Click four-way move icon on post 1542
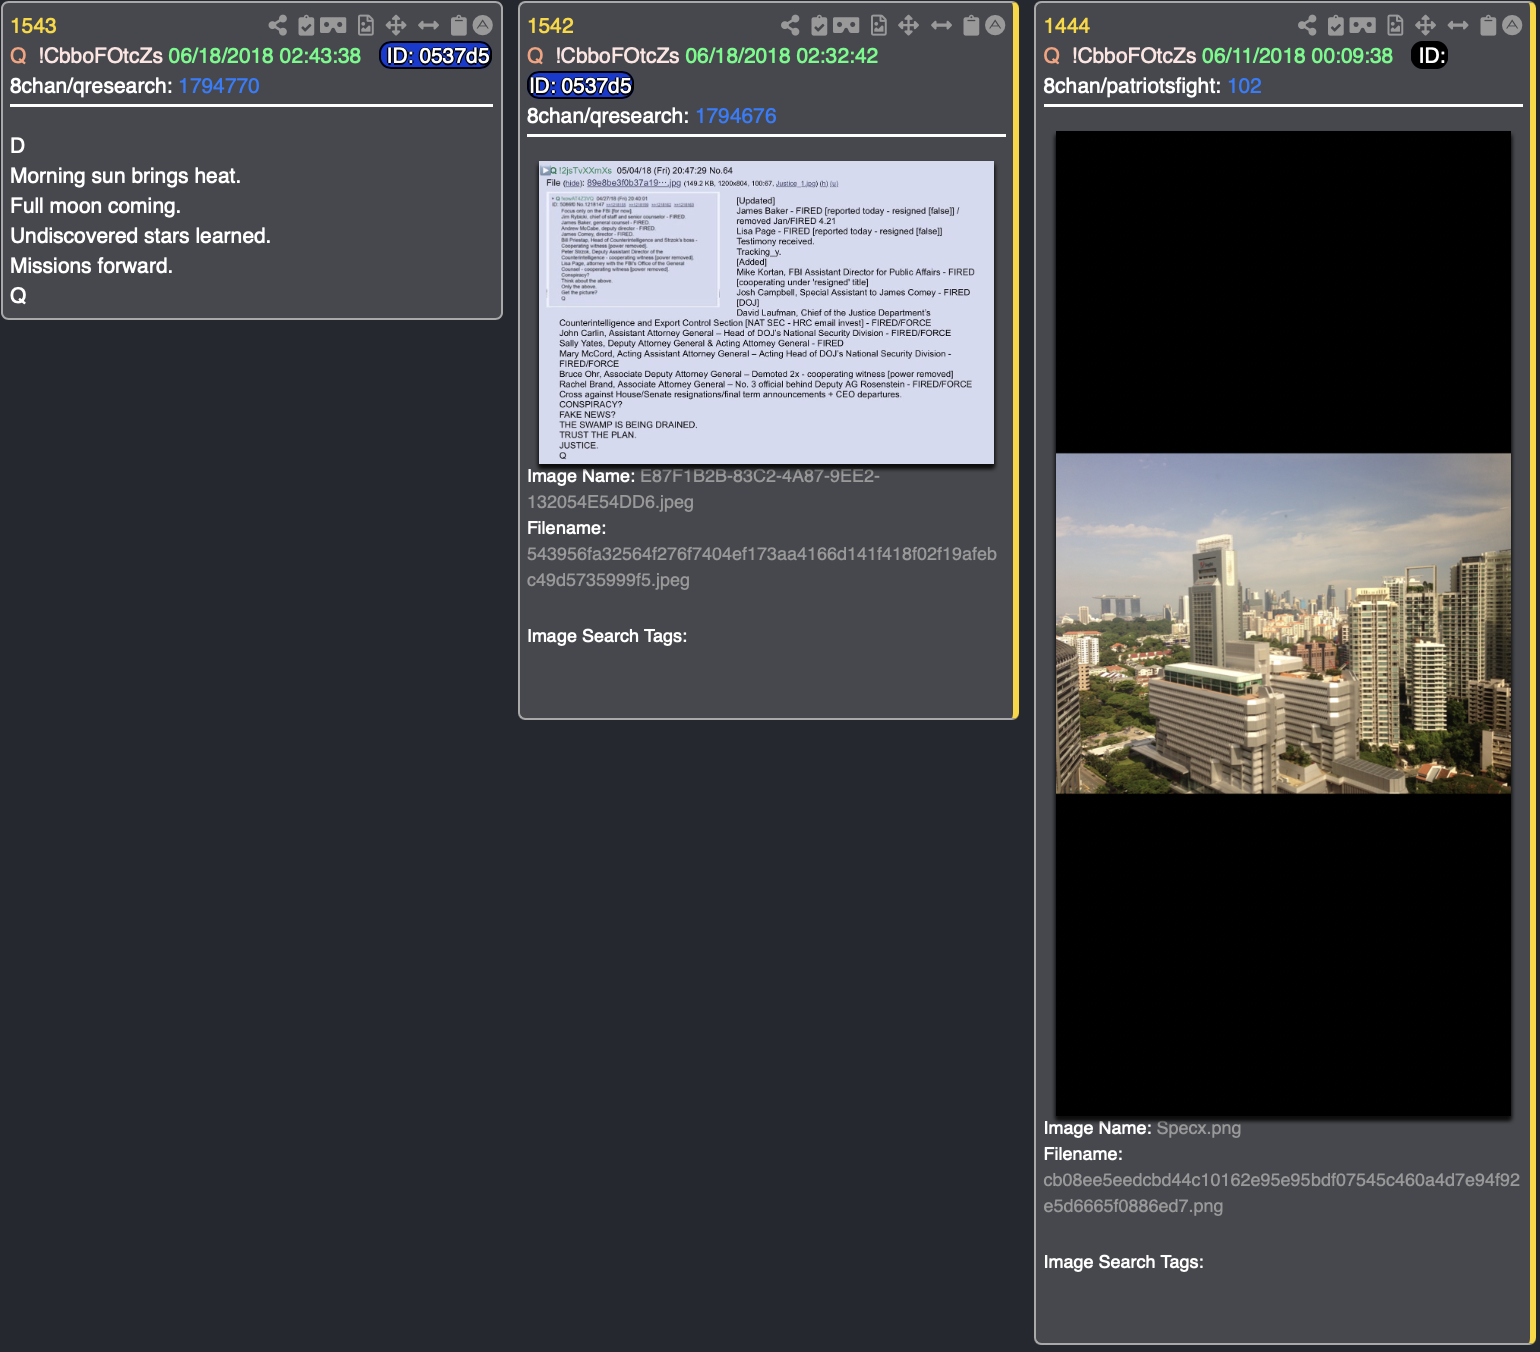The image size is (1540, 1352). coord(908,25)
